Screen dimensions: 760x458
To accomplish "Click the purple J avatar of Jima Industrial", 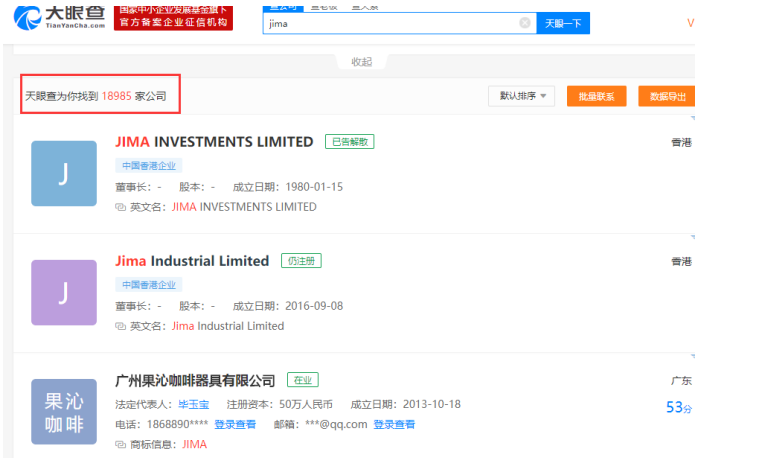I will pyautogui.click(x=64, y=293).
